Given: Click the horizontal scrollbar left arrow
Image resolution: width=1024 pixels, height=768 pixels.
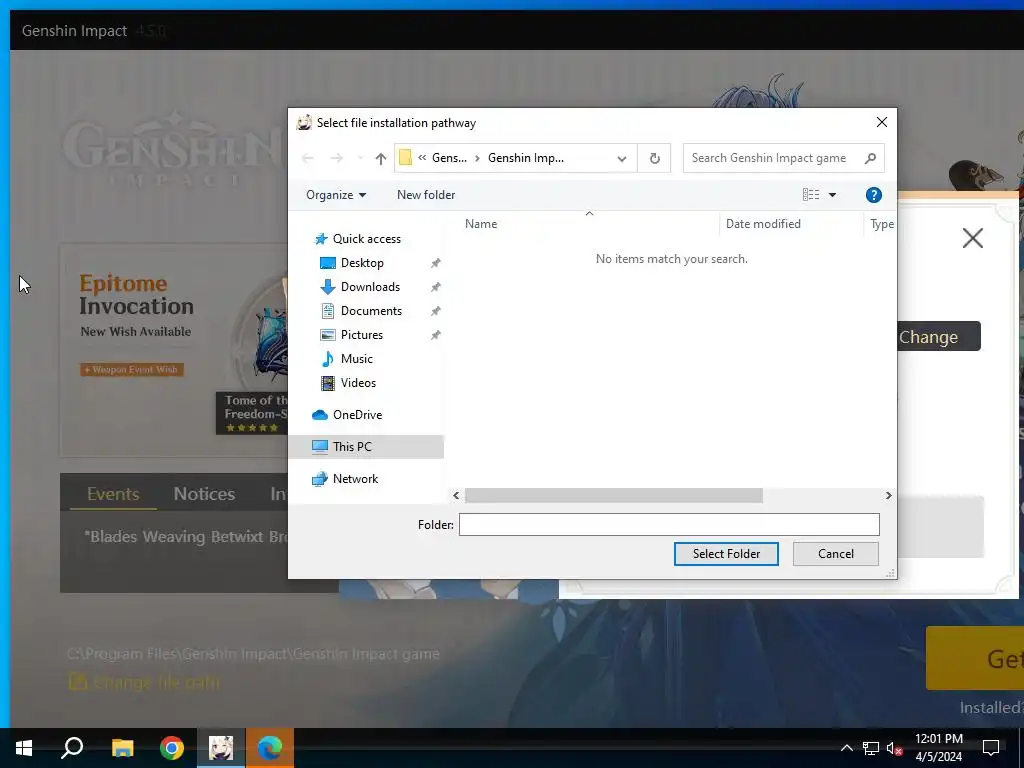Looking at the screenshot, I should click(456, 496).
